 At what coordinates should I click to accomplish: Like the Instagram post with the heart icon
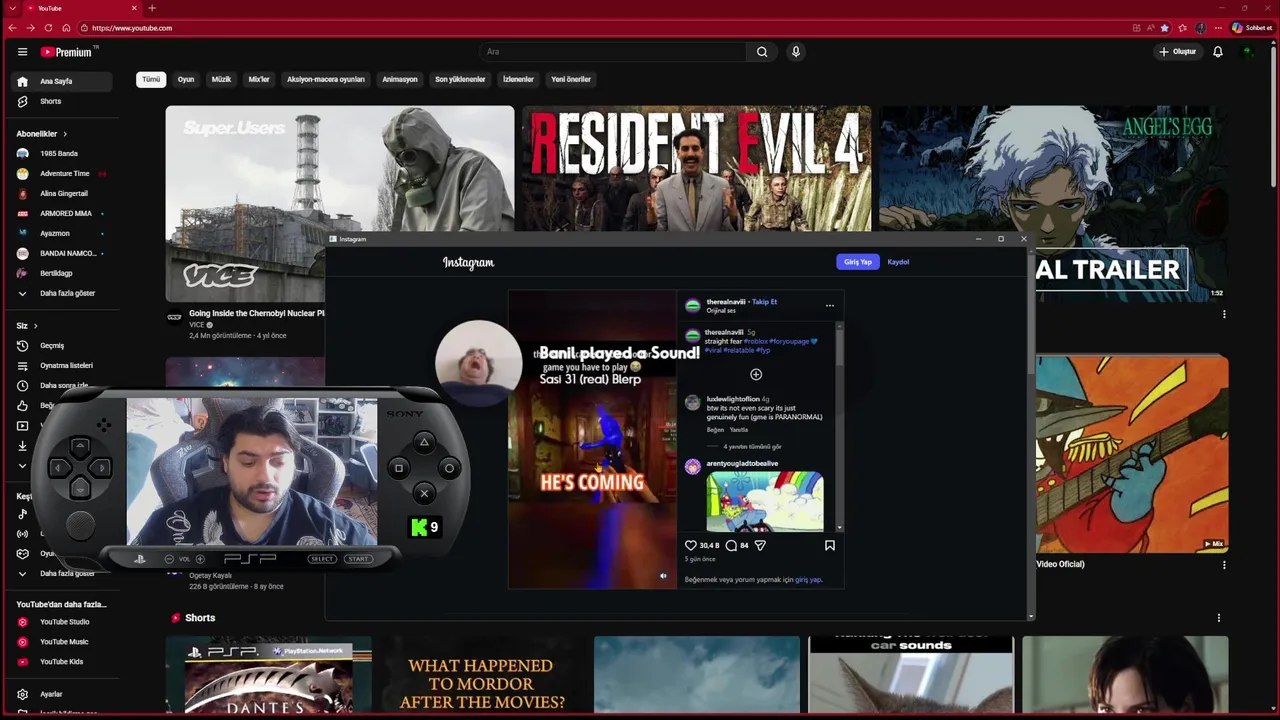click(690, 545)
